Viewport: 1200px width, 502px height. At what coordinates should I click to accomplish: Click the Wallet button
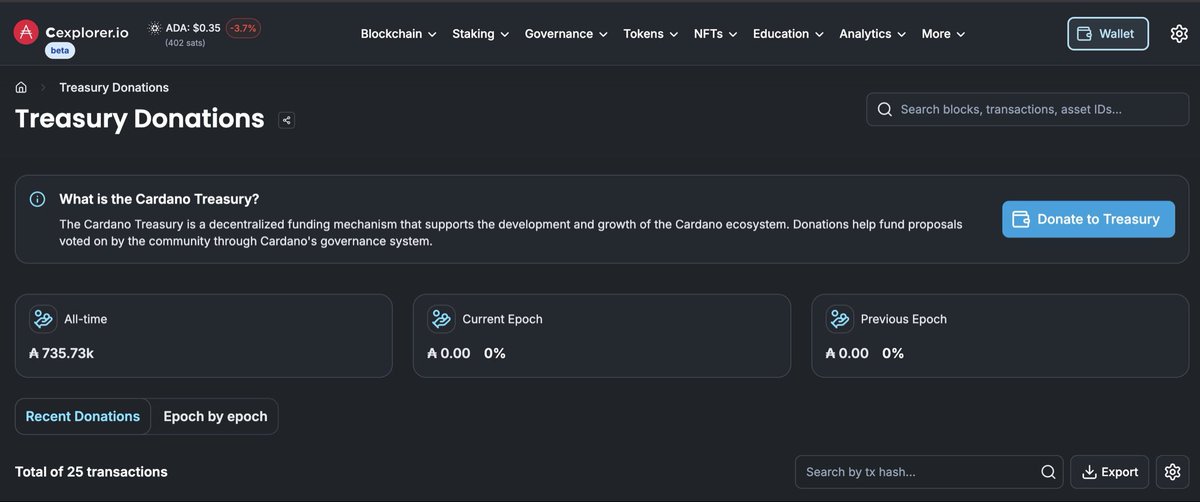pos(1108,34)
